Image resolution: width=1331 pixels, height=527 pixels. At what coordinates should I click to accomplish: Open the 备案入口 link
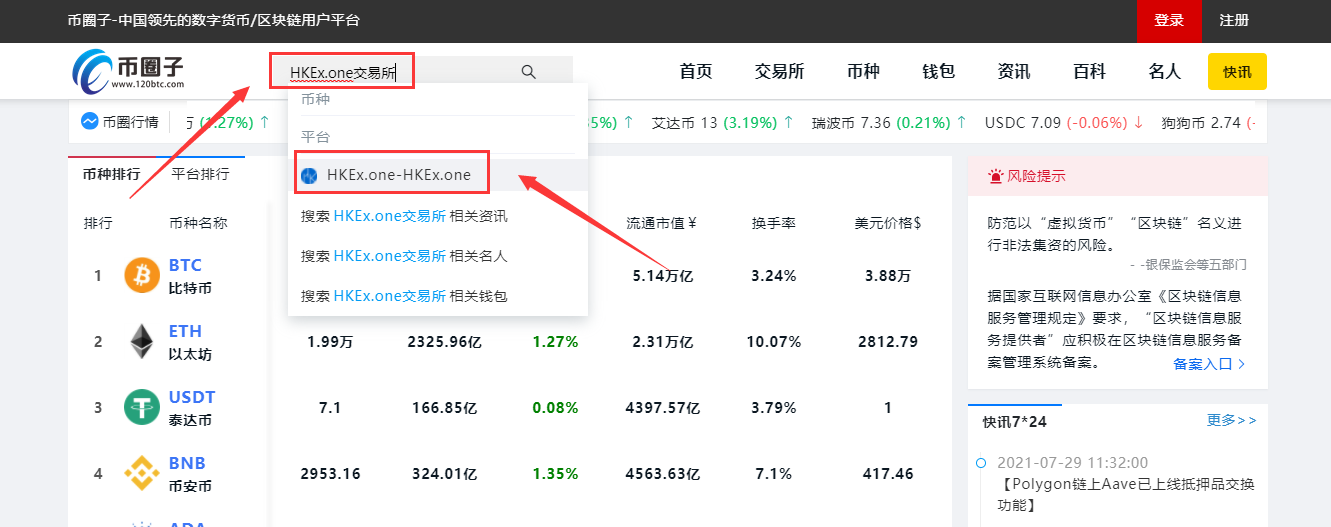(x=1209, y=364)
